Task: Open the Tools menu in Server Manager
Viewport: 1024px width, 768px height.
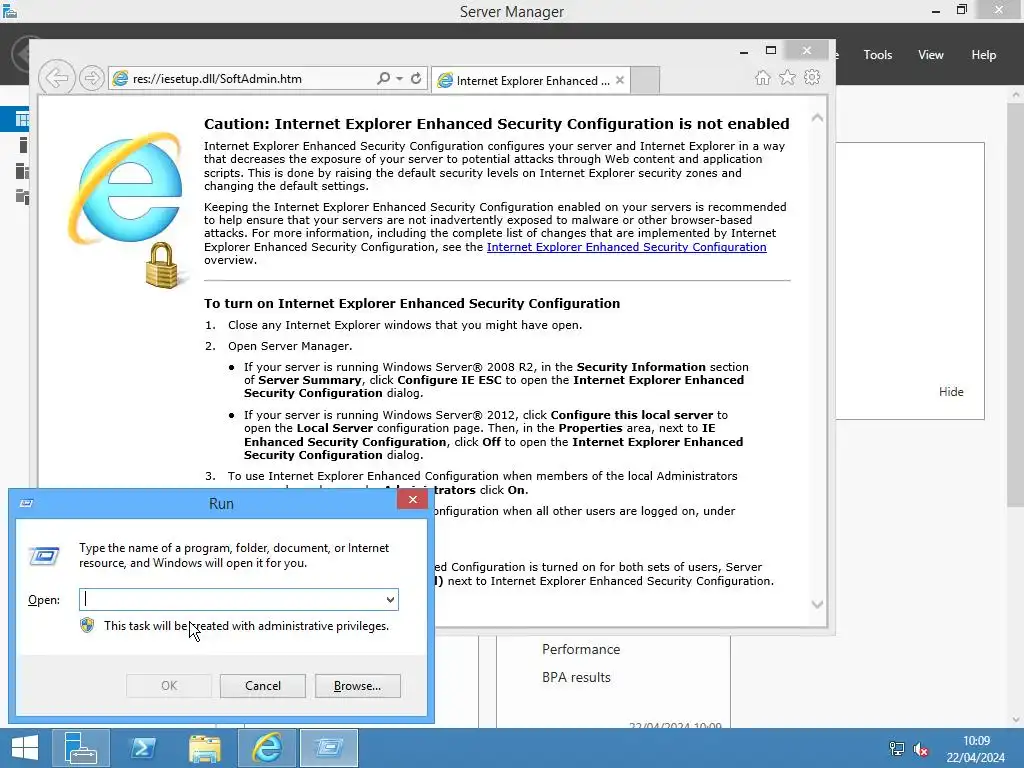Action: tap(878, 55)
